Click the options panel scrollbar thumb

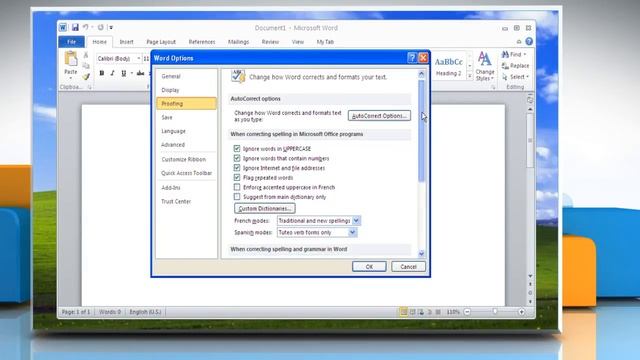coord(421,131)
